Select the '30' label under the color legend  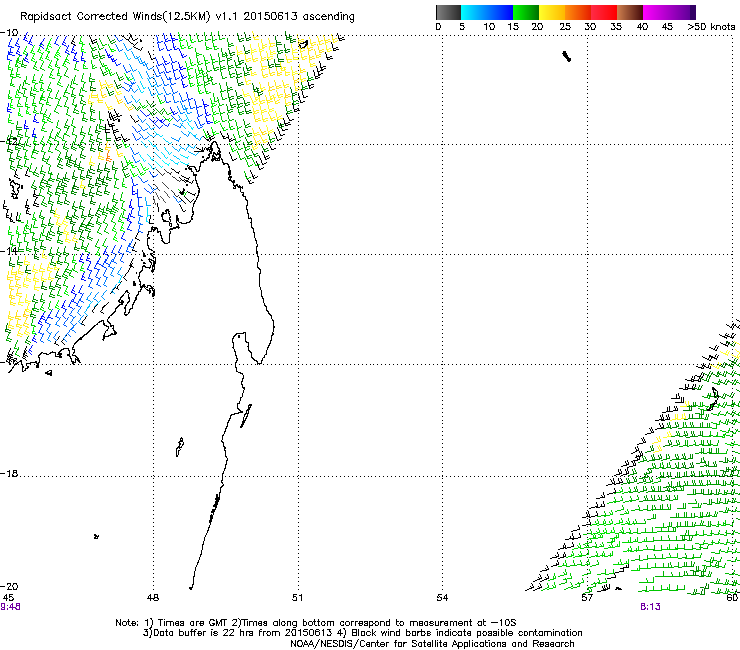590,27
